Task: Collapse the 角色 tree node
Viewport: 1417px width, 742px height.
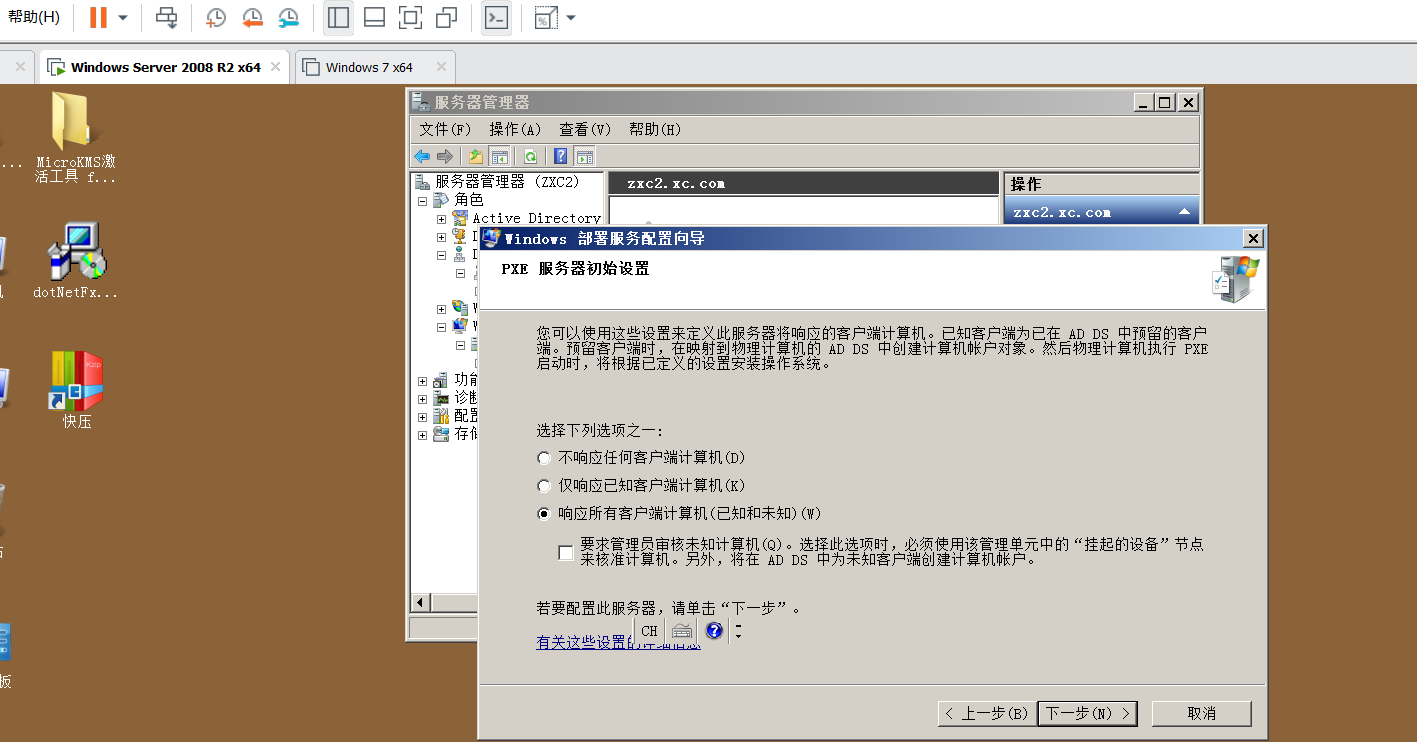Action: point(423,200)
